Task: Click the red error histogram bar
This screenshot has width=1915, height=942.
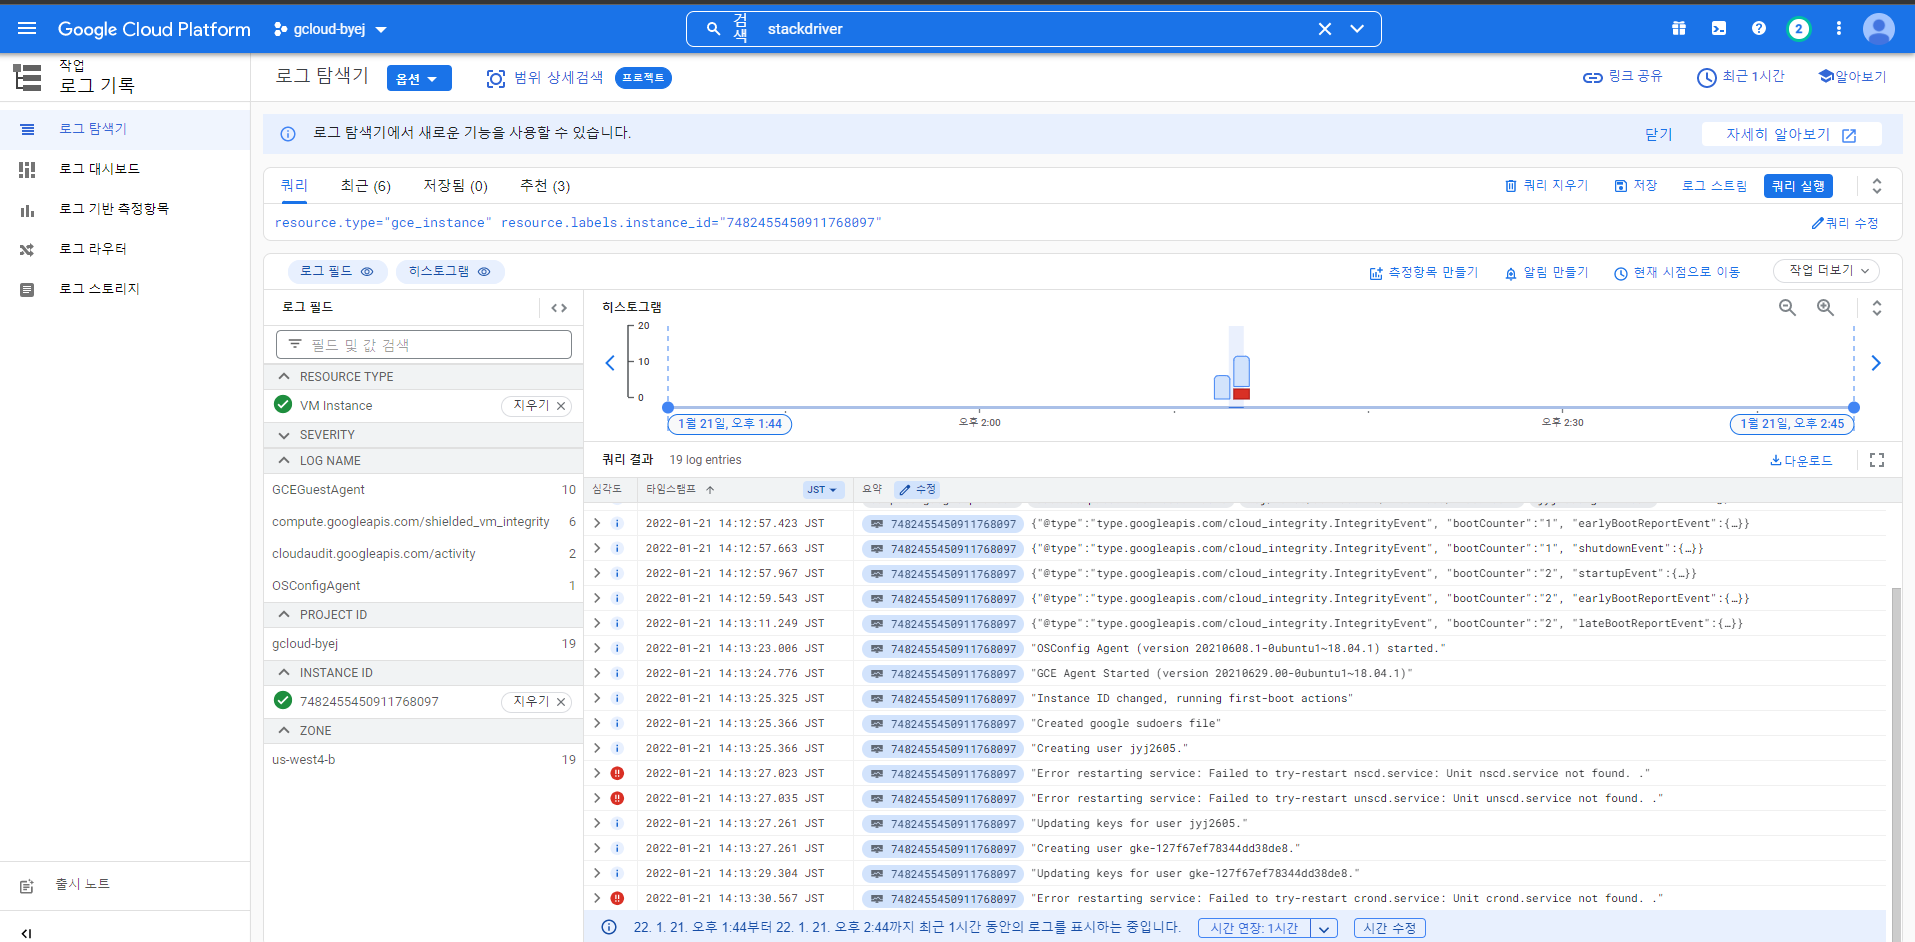Action: pos(1241,394)
